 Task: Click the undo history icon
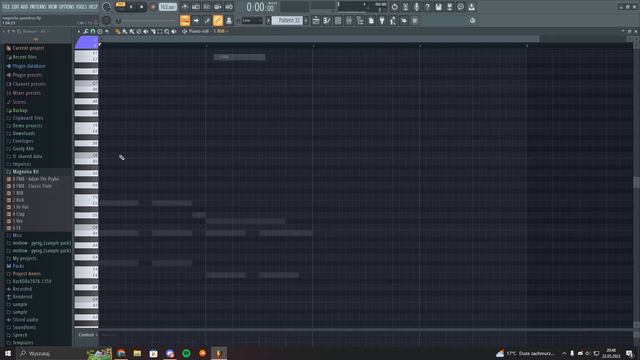[394, 7]
